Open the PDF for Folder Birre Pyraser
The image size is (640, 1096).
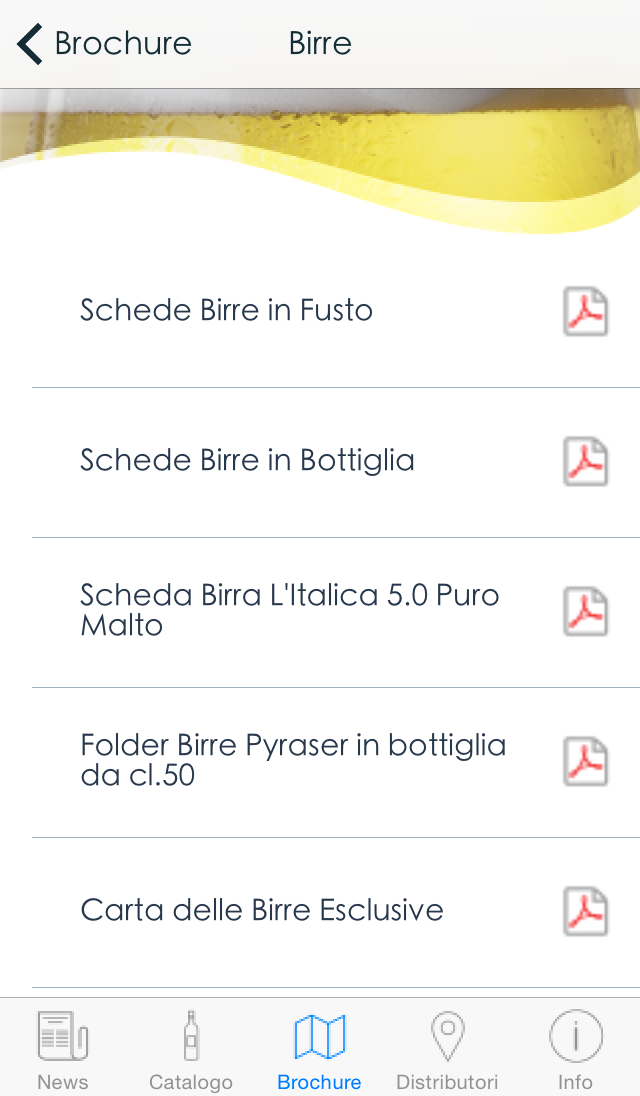coord(585,761)
